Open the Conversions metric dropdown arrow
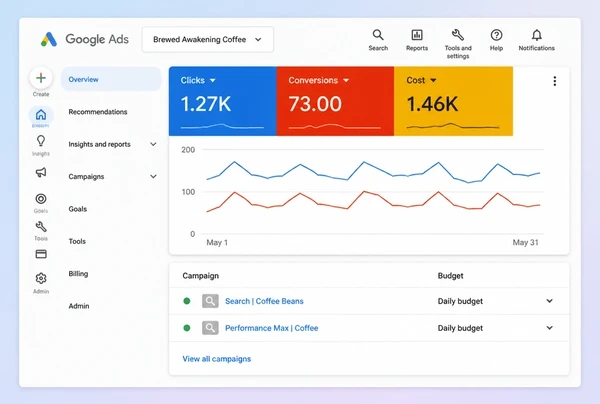Image resolution: width=600 pixels, height=404 pixels. click(x=346, y=80)
